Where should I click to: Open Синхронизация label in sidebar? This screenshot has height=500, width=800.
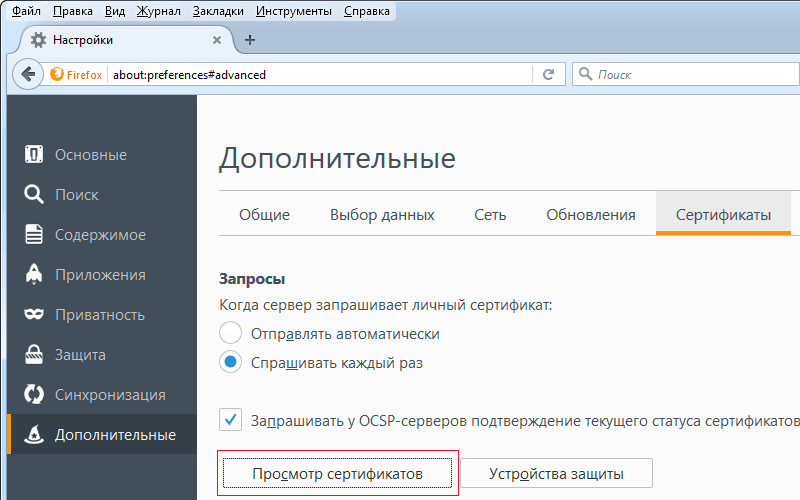pyautogui.click(x=110, y=395)
